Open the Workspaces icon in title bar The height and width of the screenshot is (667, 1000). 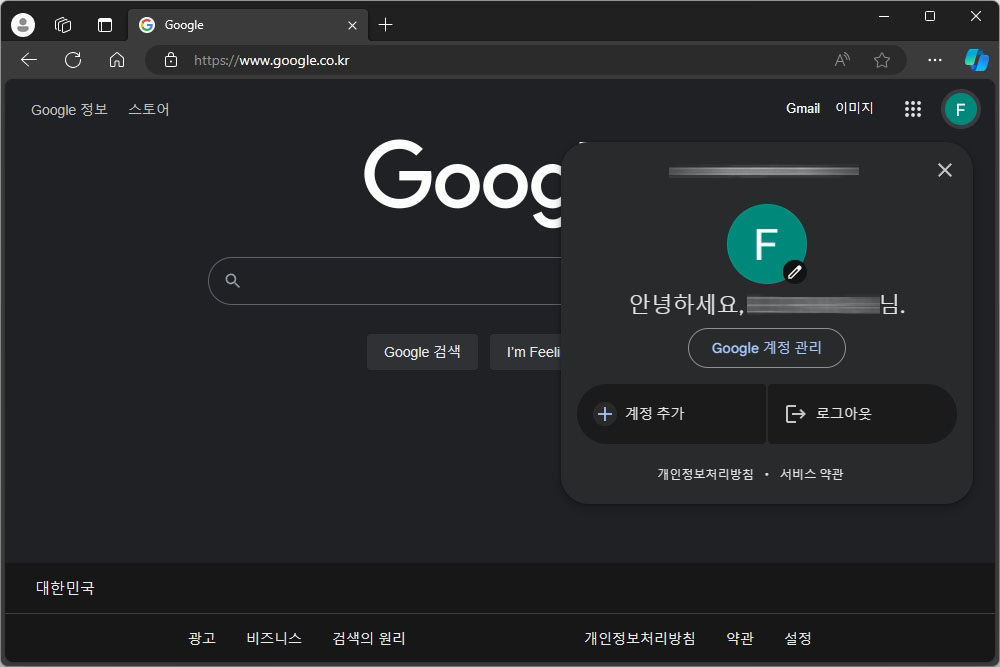pyautogui.click(x=63, y=25)
